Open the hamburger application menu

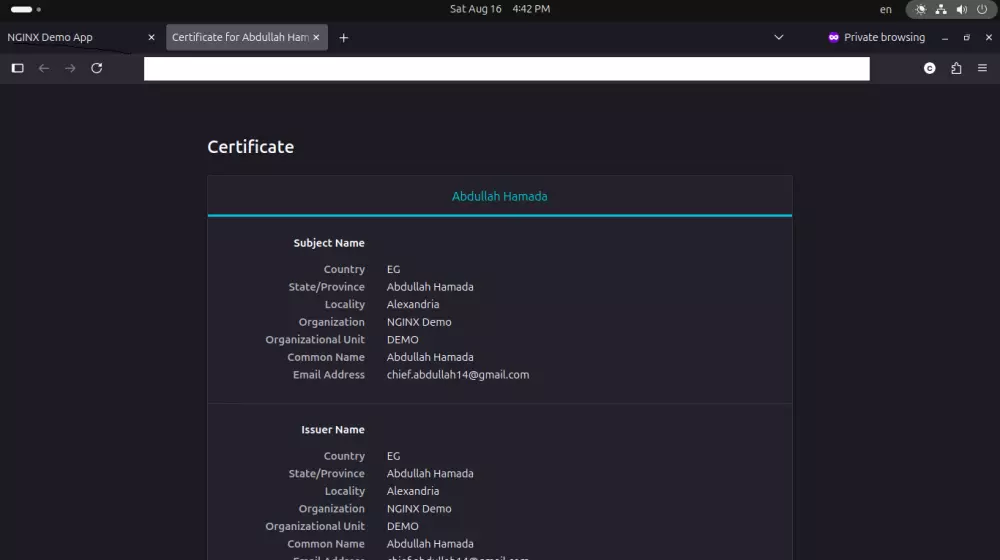tap(982, 68)
